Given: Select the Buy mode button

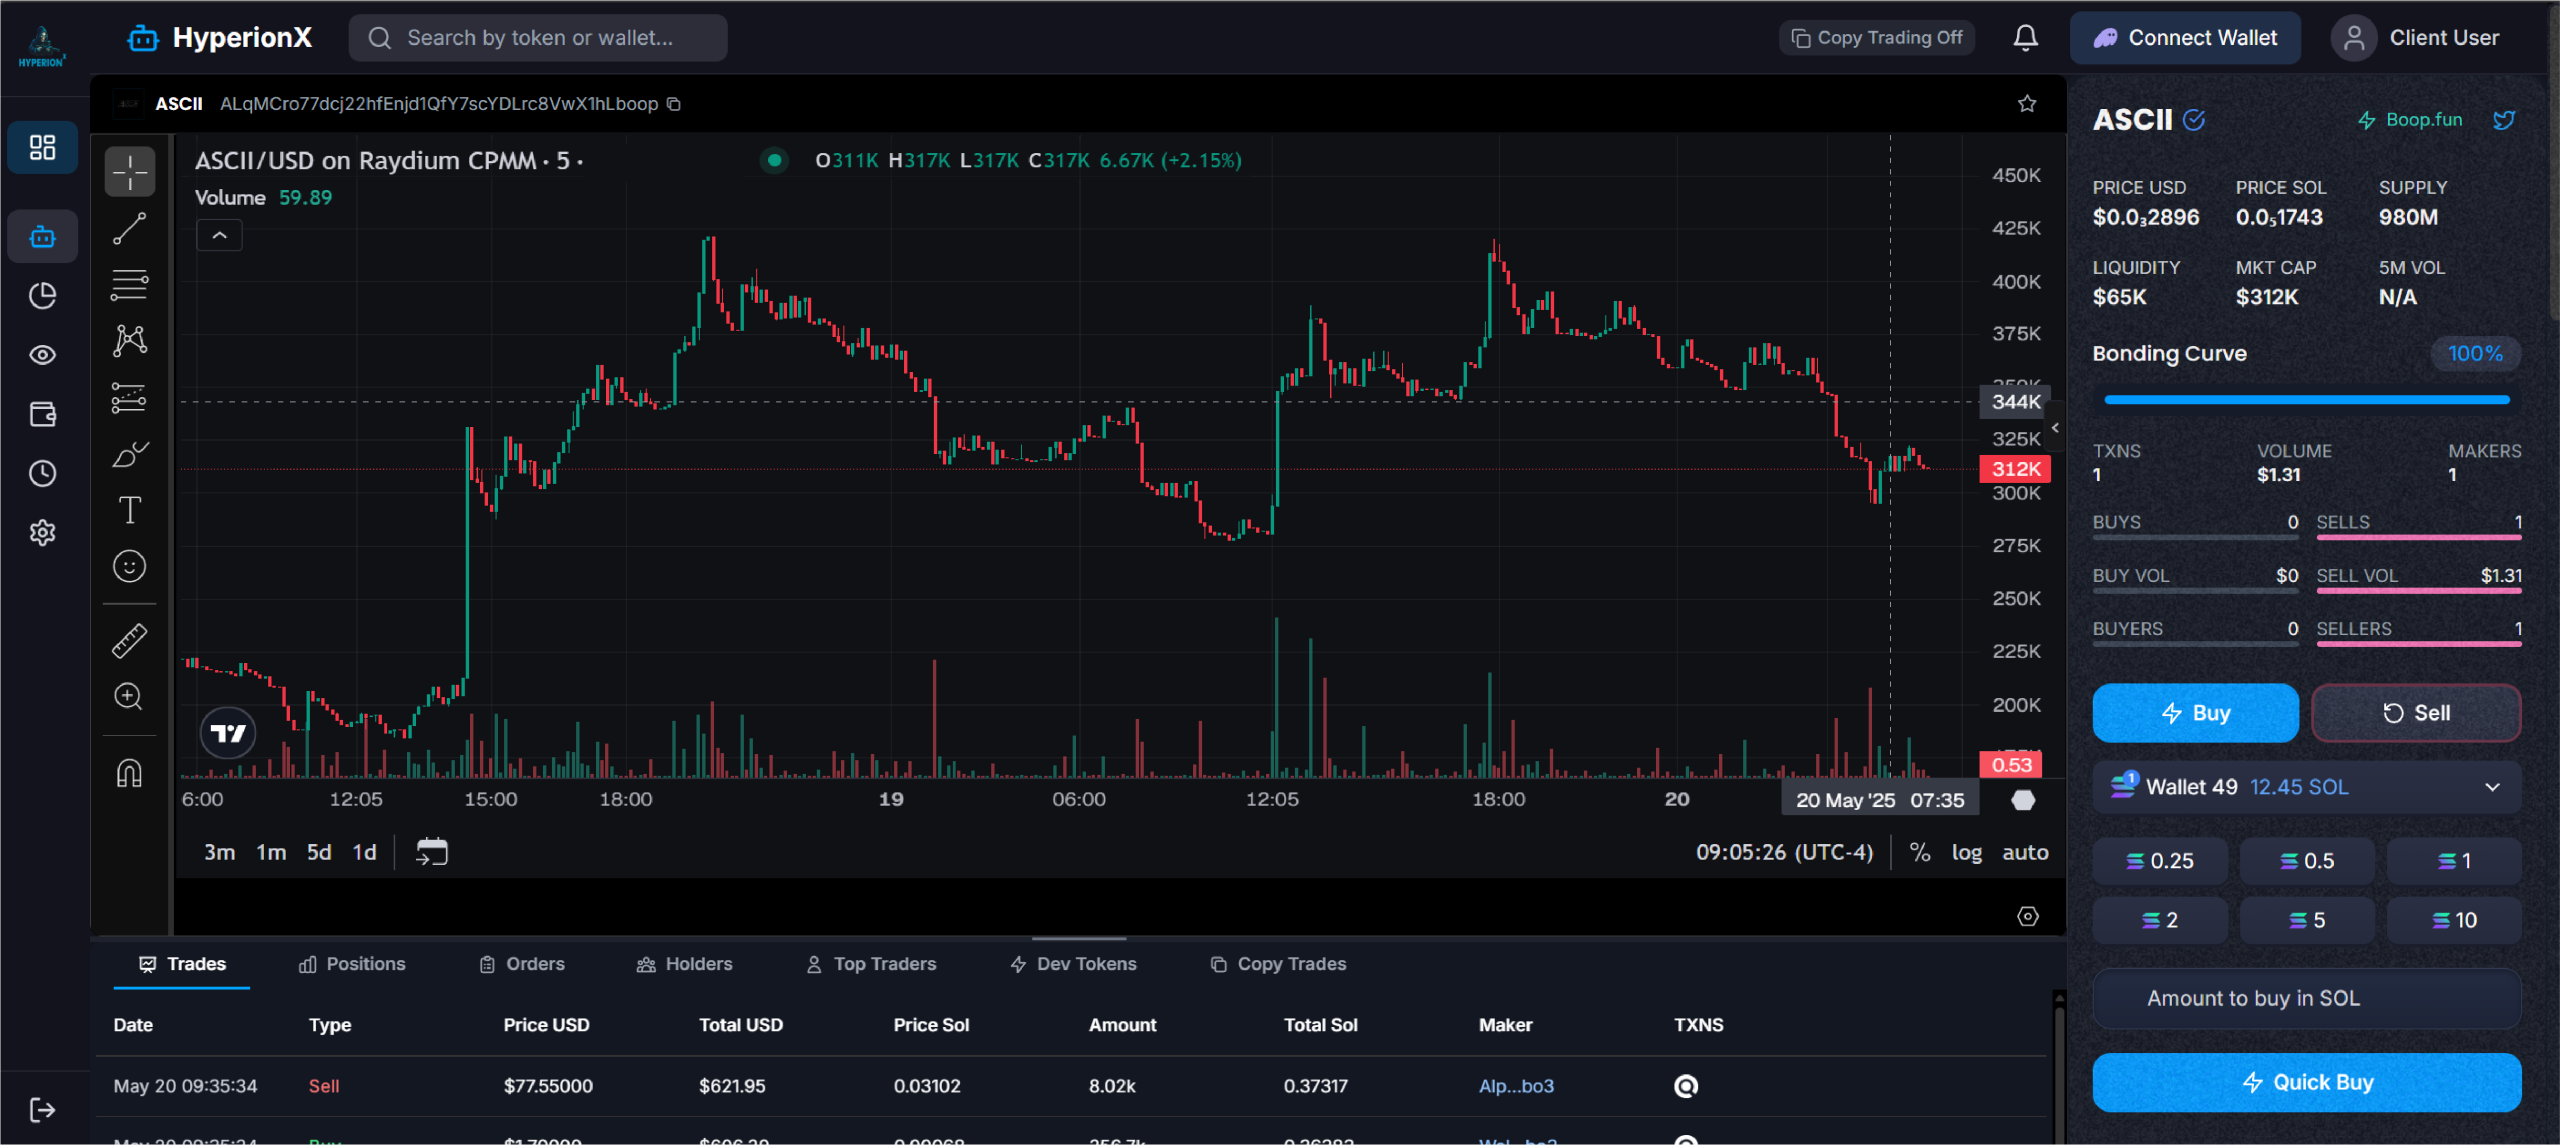Looking at the screenshot, I should coord(2196,713).
